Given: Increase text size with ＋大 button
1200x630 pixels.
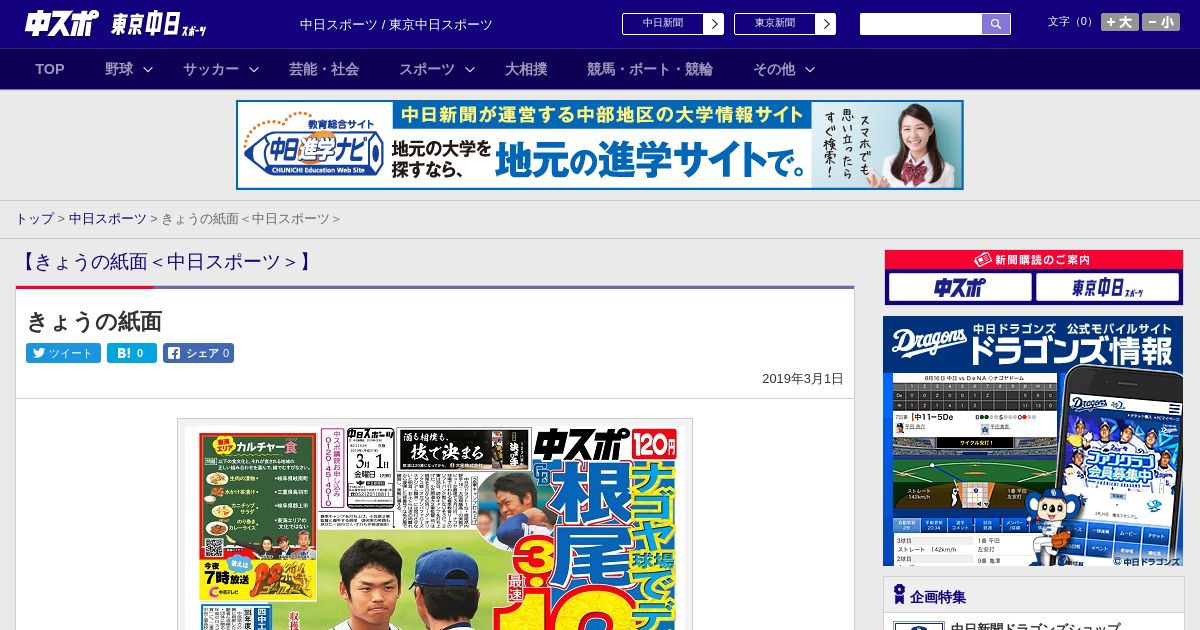Looking at the screenshot, I should click(1120, 22).
